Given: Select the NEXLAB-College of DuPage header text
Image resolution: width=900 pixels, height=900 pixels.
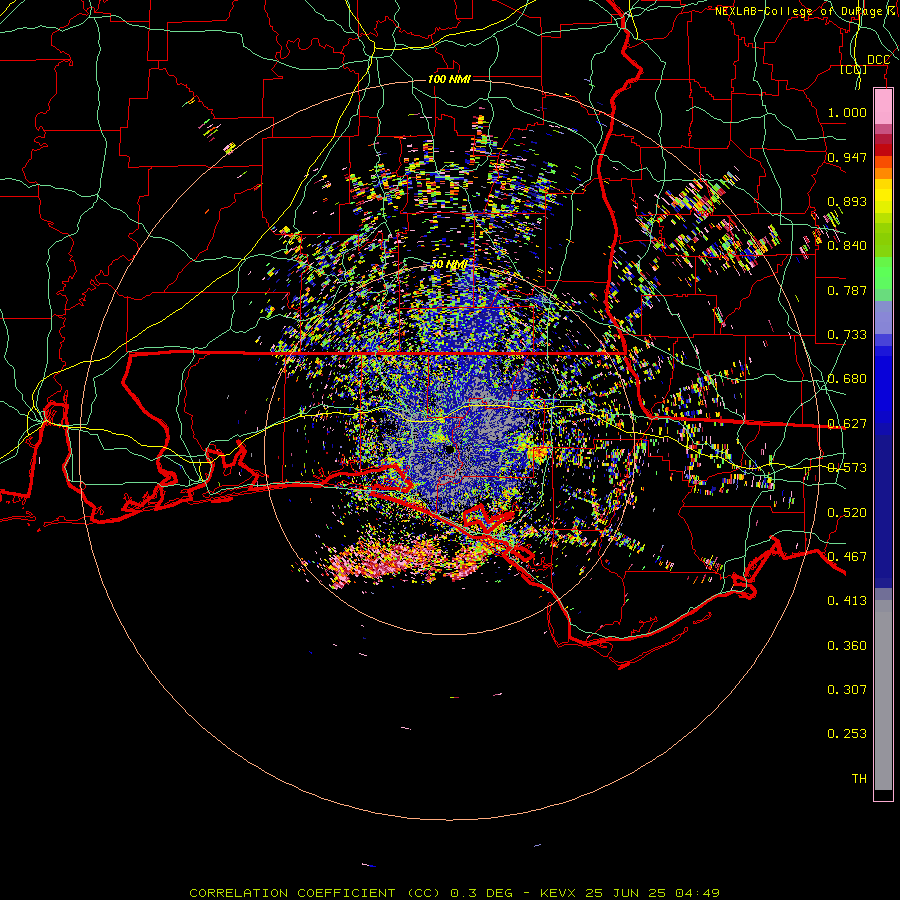Looking at the screenshot, I should (x=806, y=11).
